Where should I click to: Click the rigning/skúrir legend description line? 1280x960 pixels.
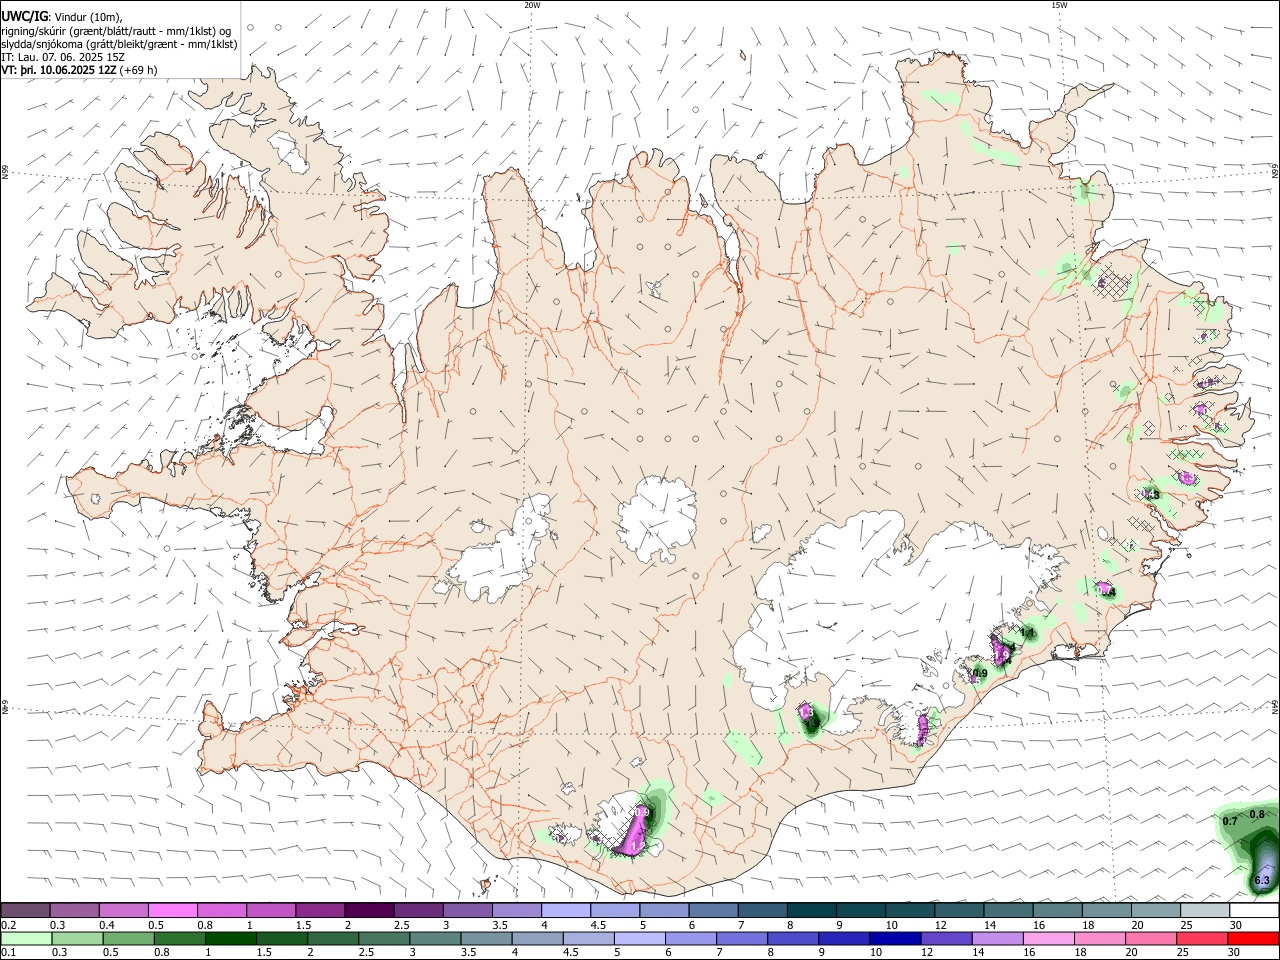pos(116,30)
